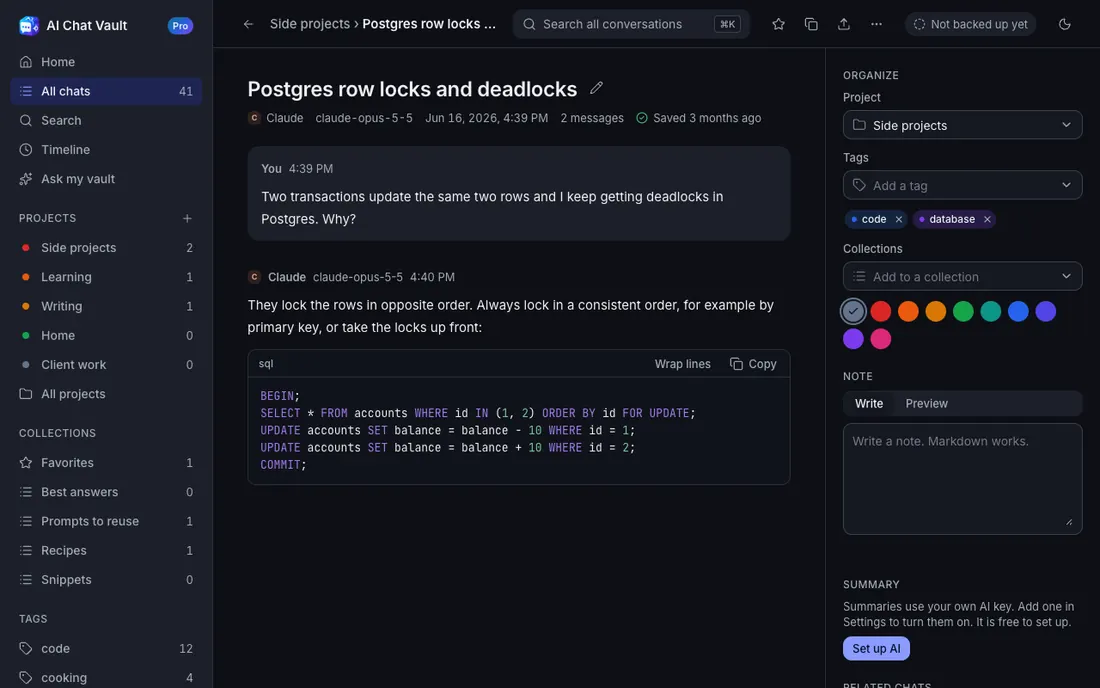Choose the indigo color swatch
This screenshot has height=688, width=1100.
coord(1045,311)
